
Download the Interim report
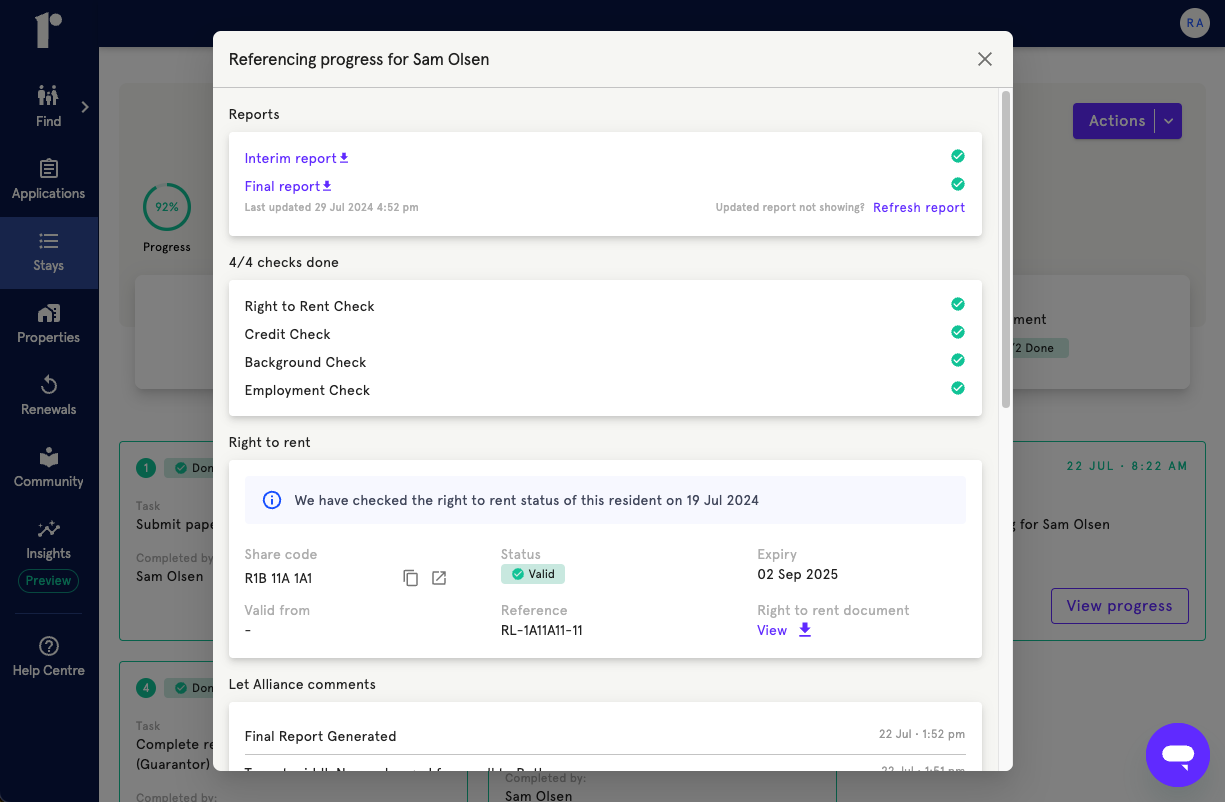tap(296, 158)
